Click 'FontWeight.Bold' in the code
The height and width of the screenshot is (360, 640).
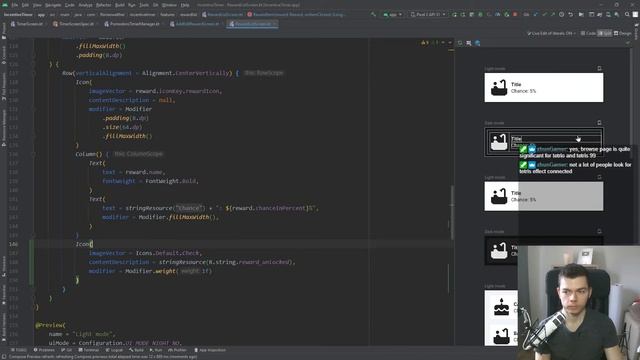click(x=172, y=181)
